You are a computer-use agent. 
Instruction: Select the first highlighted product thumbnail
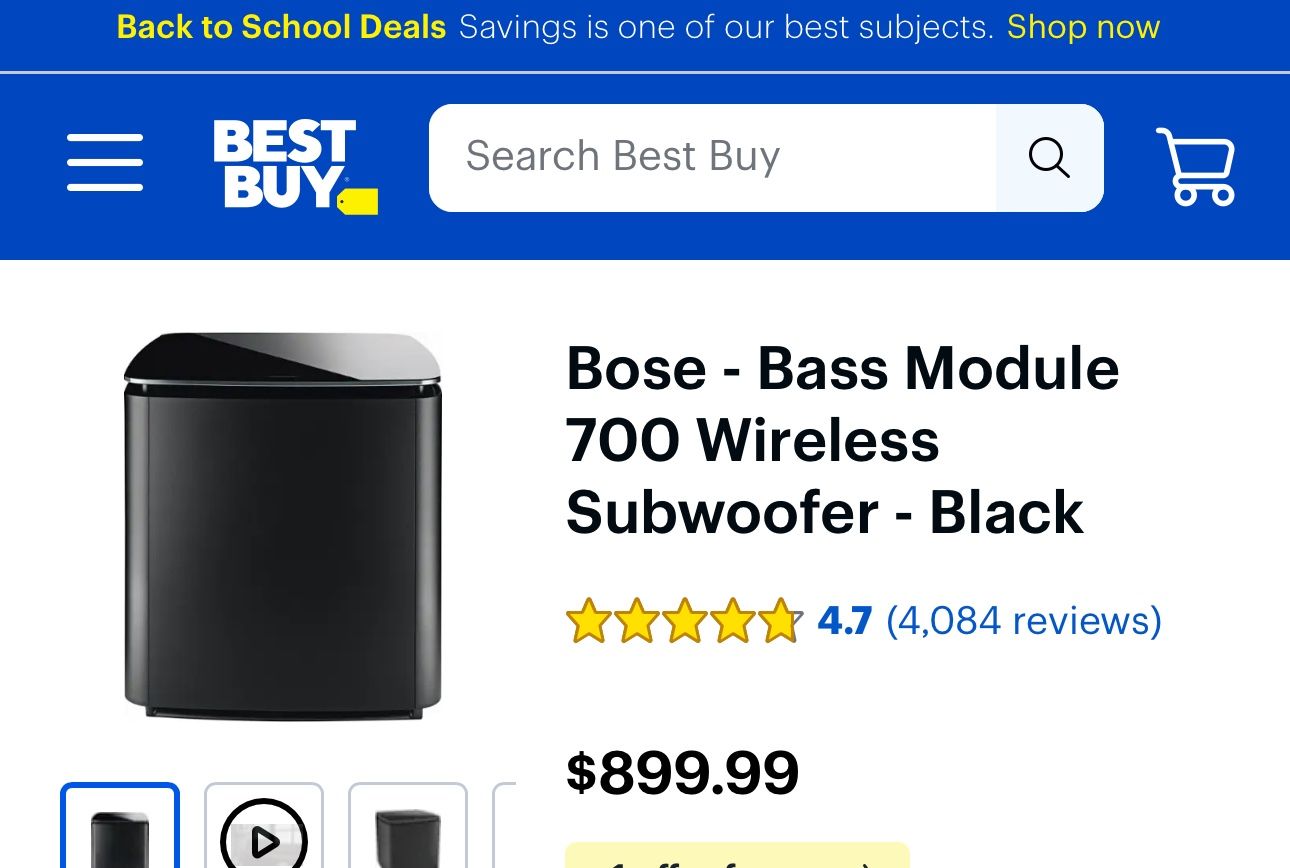120,826
